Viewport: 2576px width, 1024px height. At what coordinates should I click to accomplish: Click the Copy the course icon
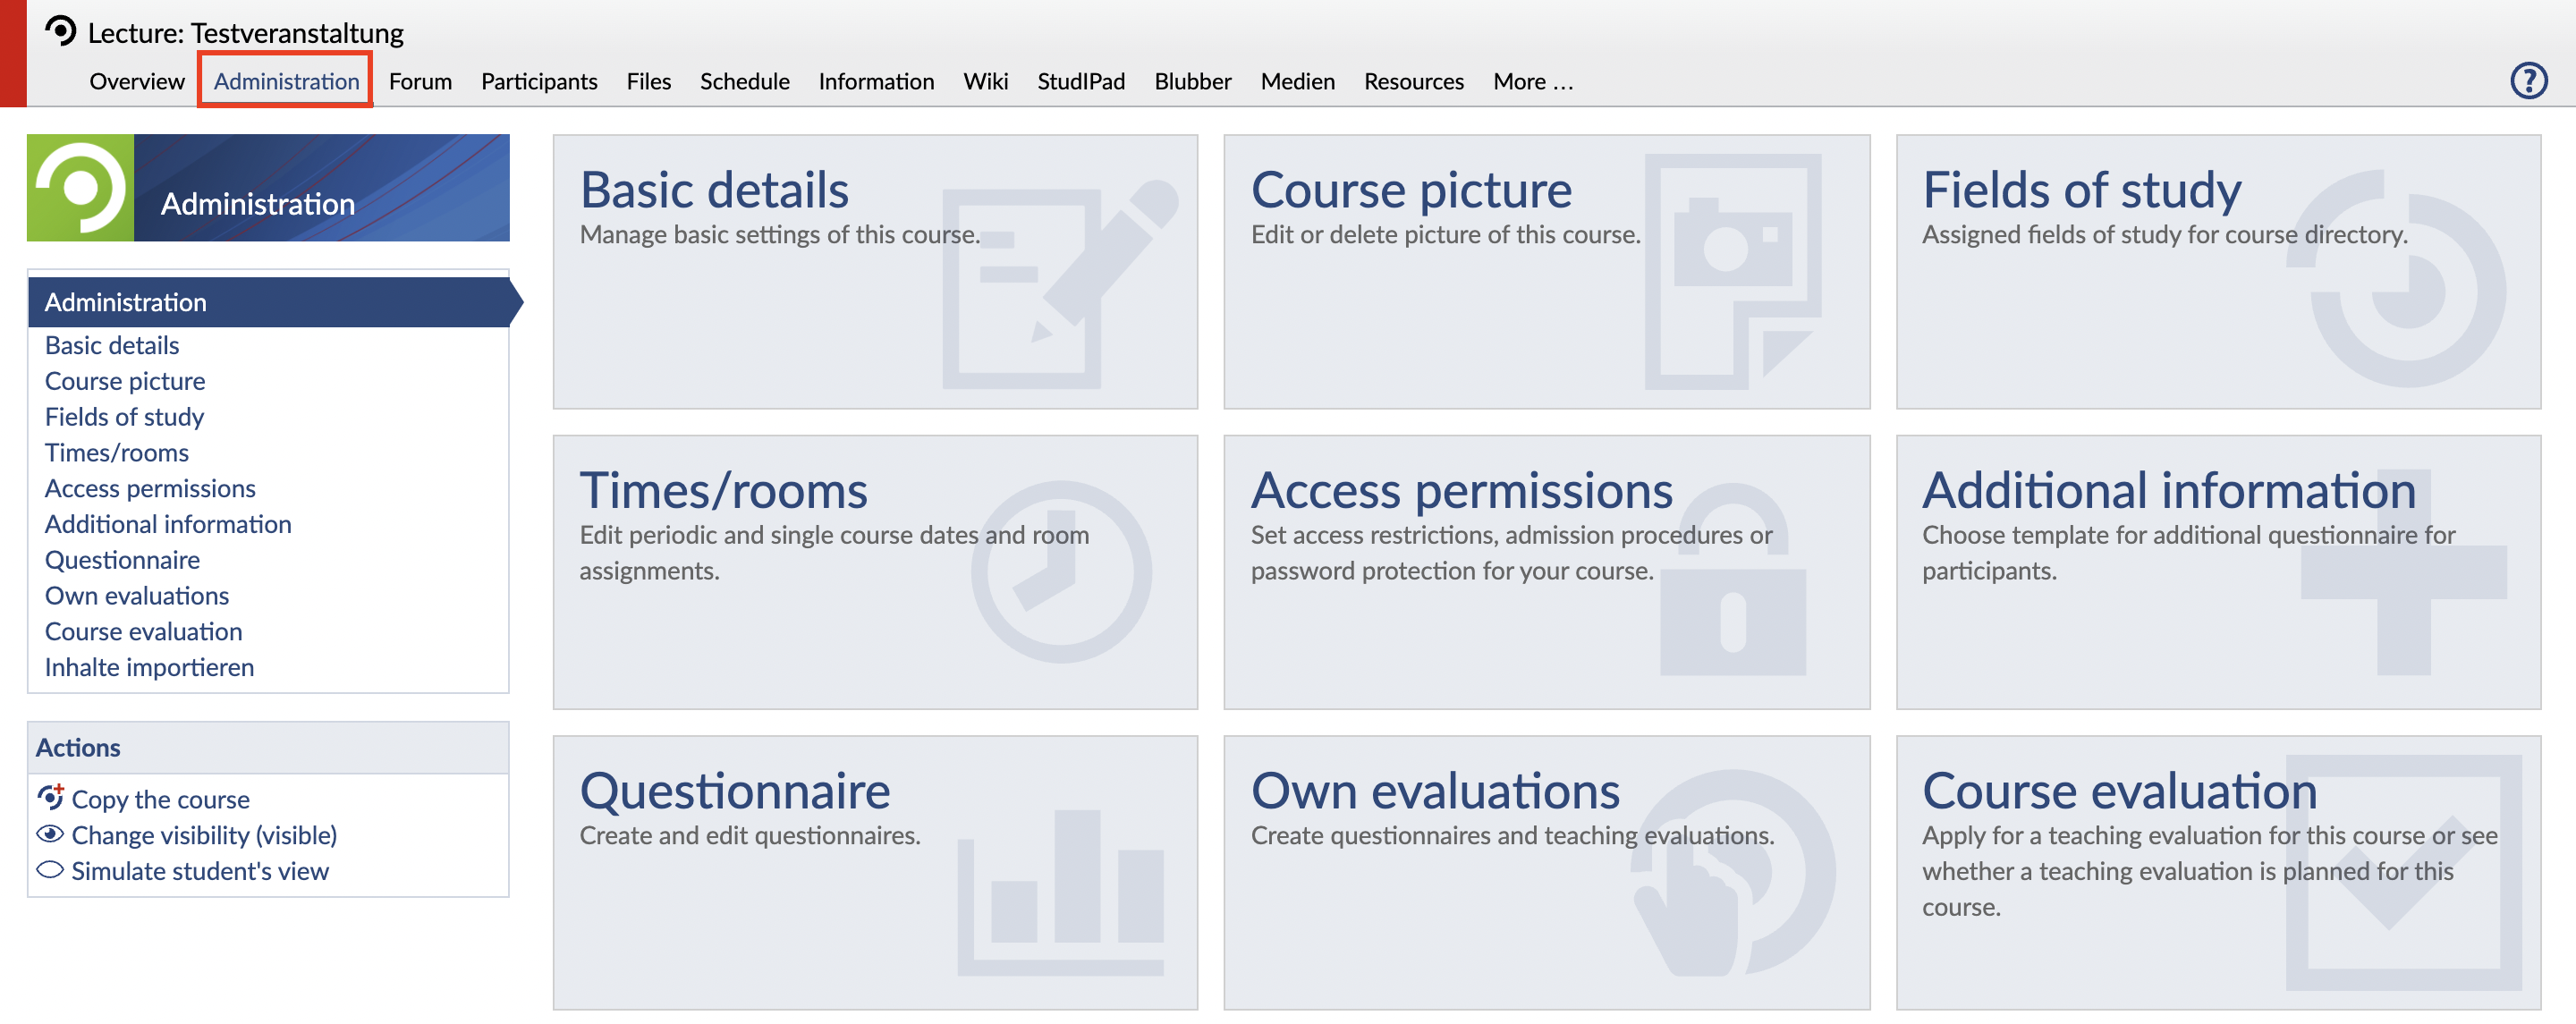(x=50, y=797)
